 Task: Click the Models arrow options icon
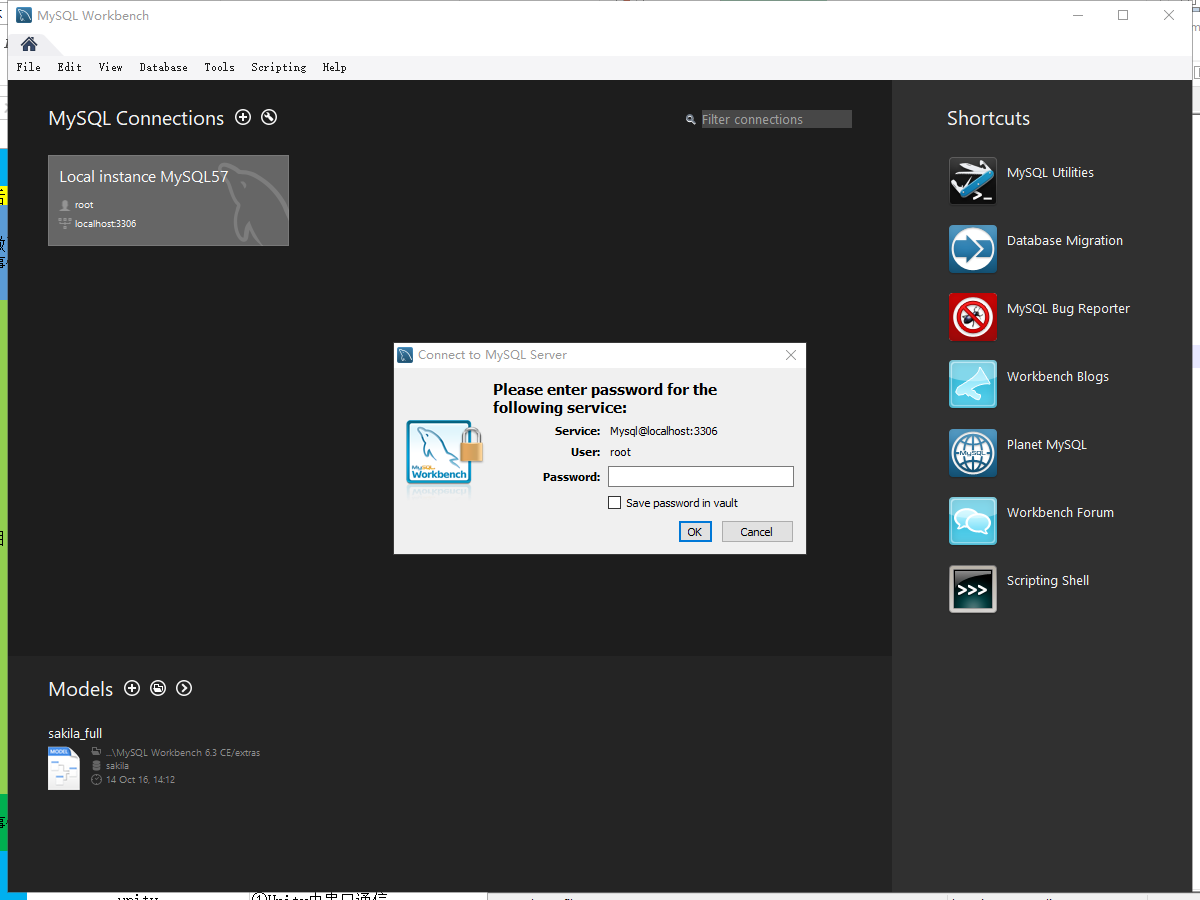(x=184, y=688)
